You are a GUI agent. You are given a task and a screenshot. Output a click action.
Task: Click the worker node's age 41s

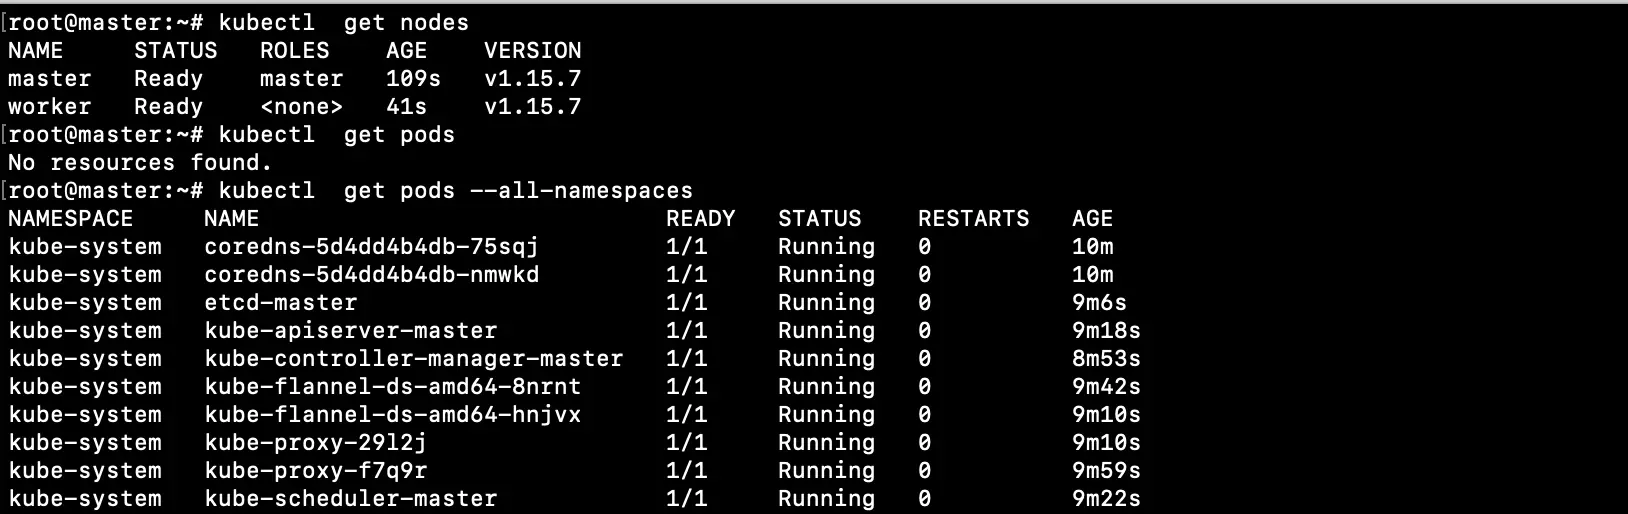click(406, 106)
